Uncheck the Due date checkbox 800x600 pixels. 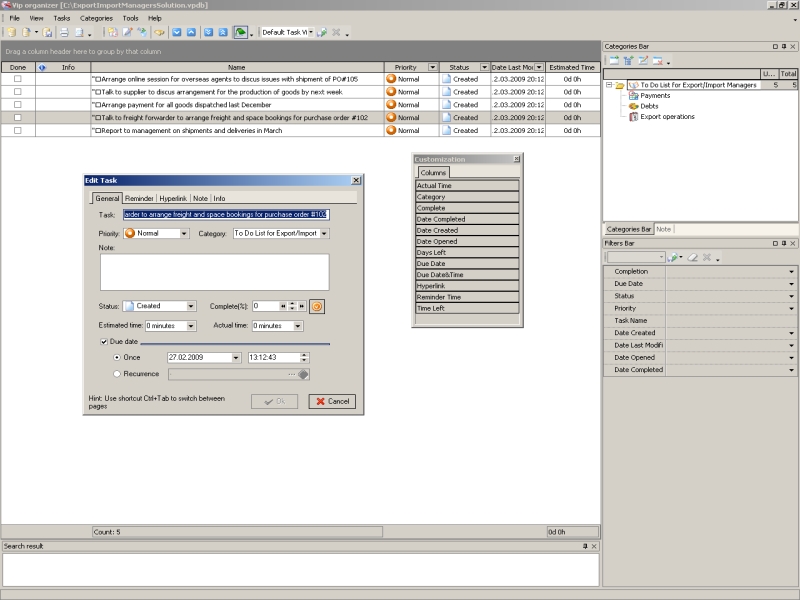105,341
